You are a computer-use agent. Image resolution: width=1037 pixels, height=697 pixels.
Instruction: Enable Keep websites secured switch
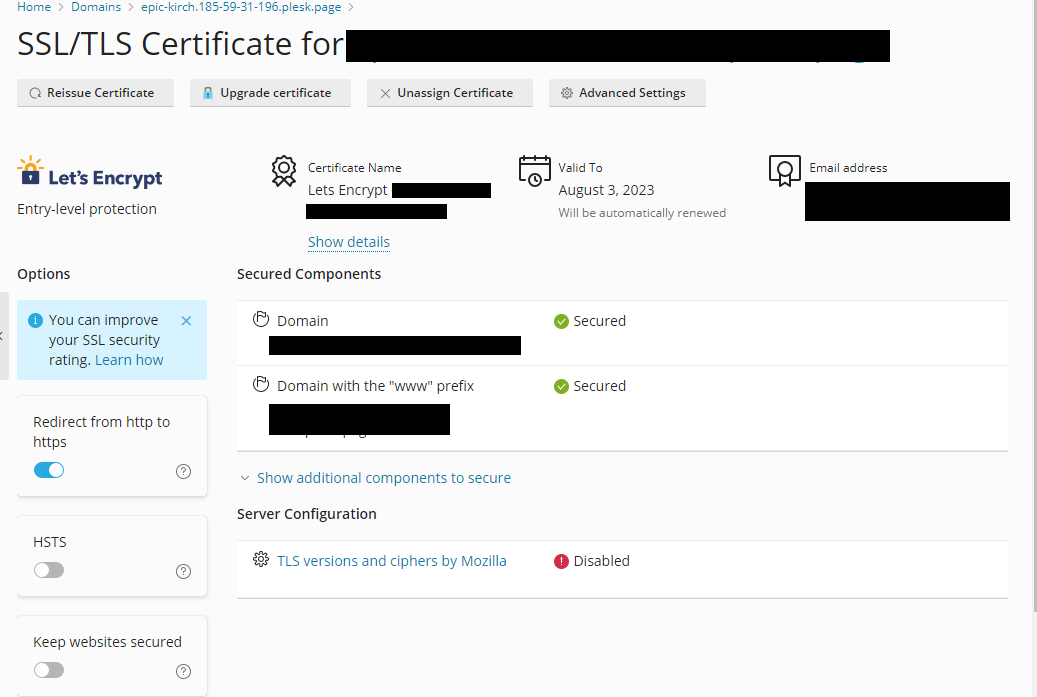(x=49, y=670)
